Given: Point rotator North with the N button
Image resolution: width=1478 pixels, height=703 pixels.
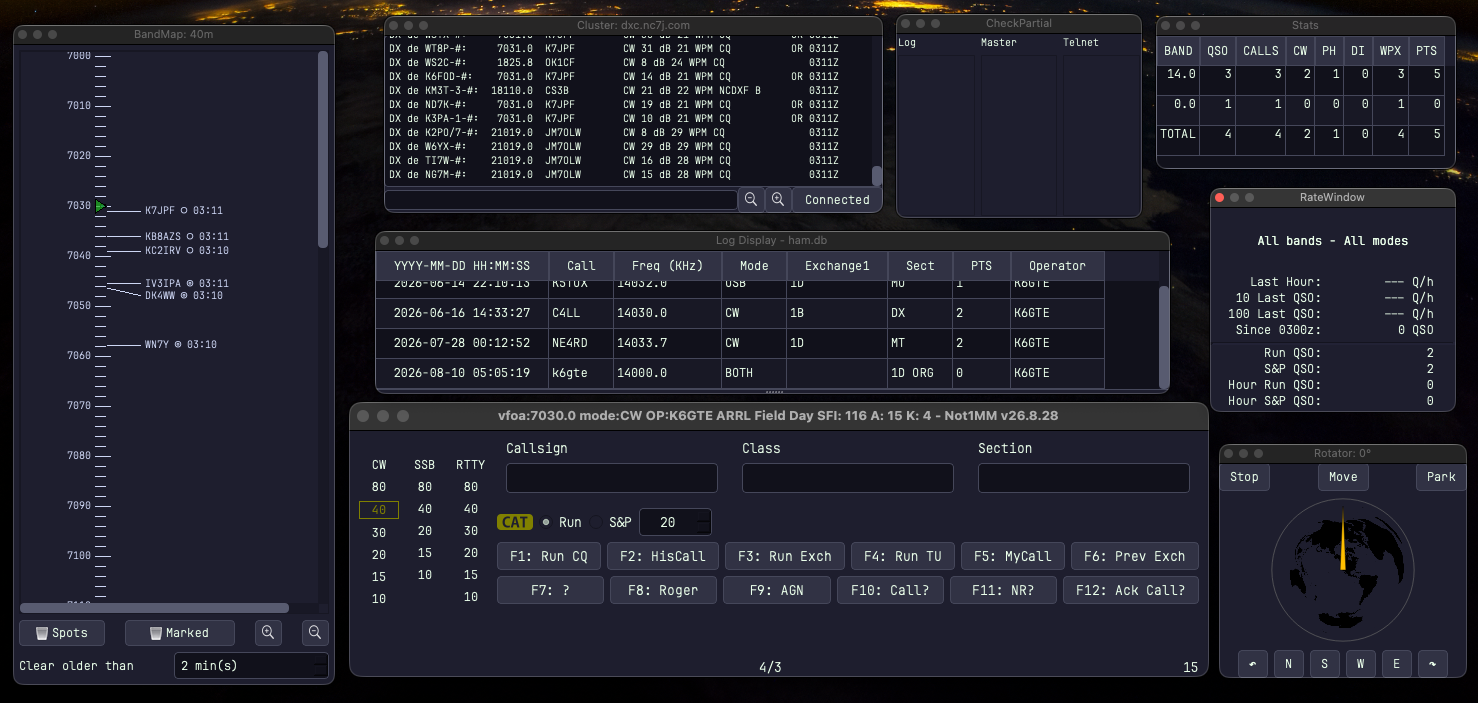Looking at the screenshot, I should (x=1289, y=663).
